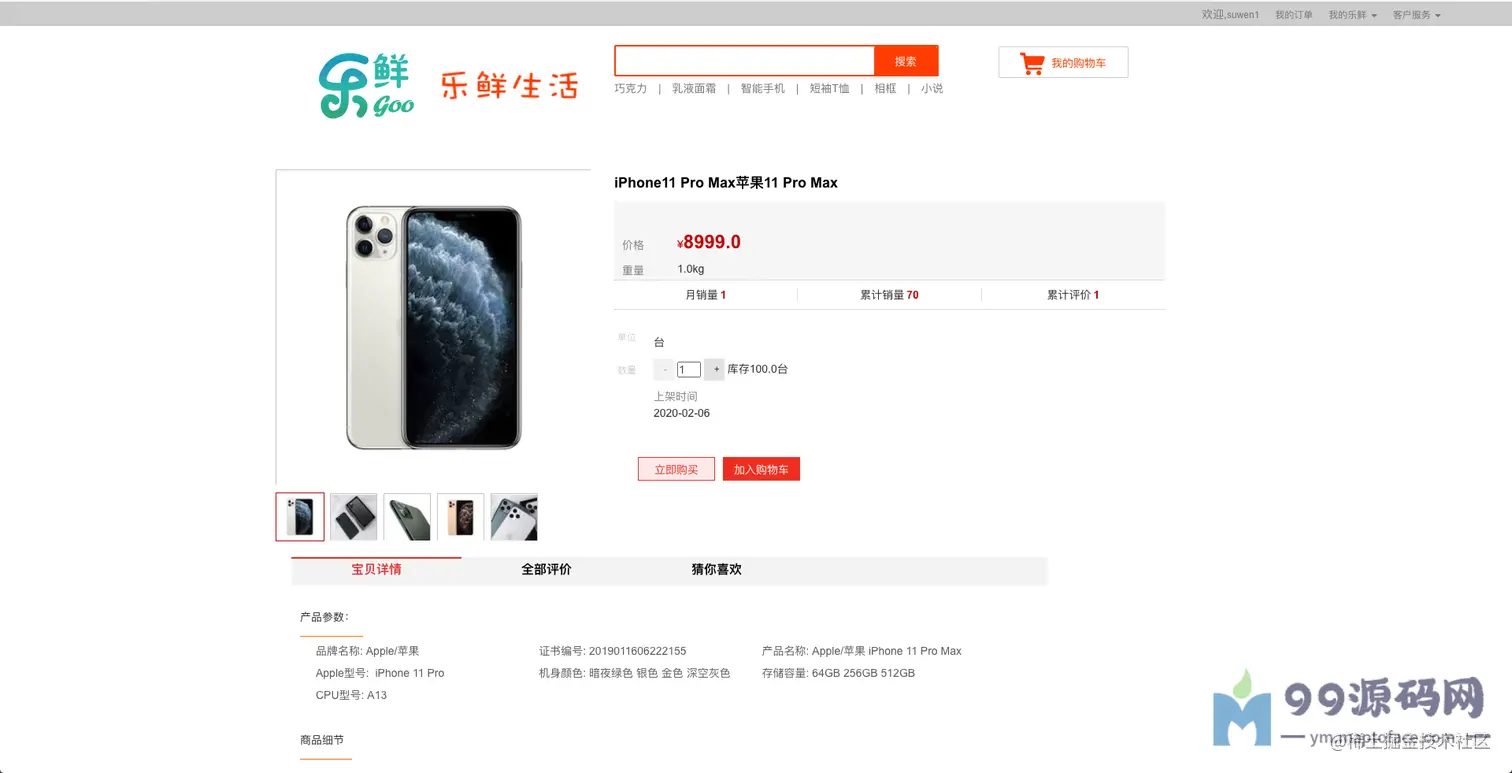Image resolution: width=1512 pixels, height=773 pixels.
Task: Click the 立即购买 button
Action: pyautogui.click(x=676, y=469)
